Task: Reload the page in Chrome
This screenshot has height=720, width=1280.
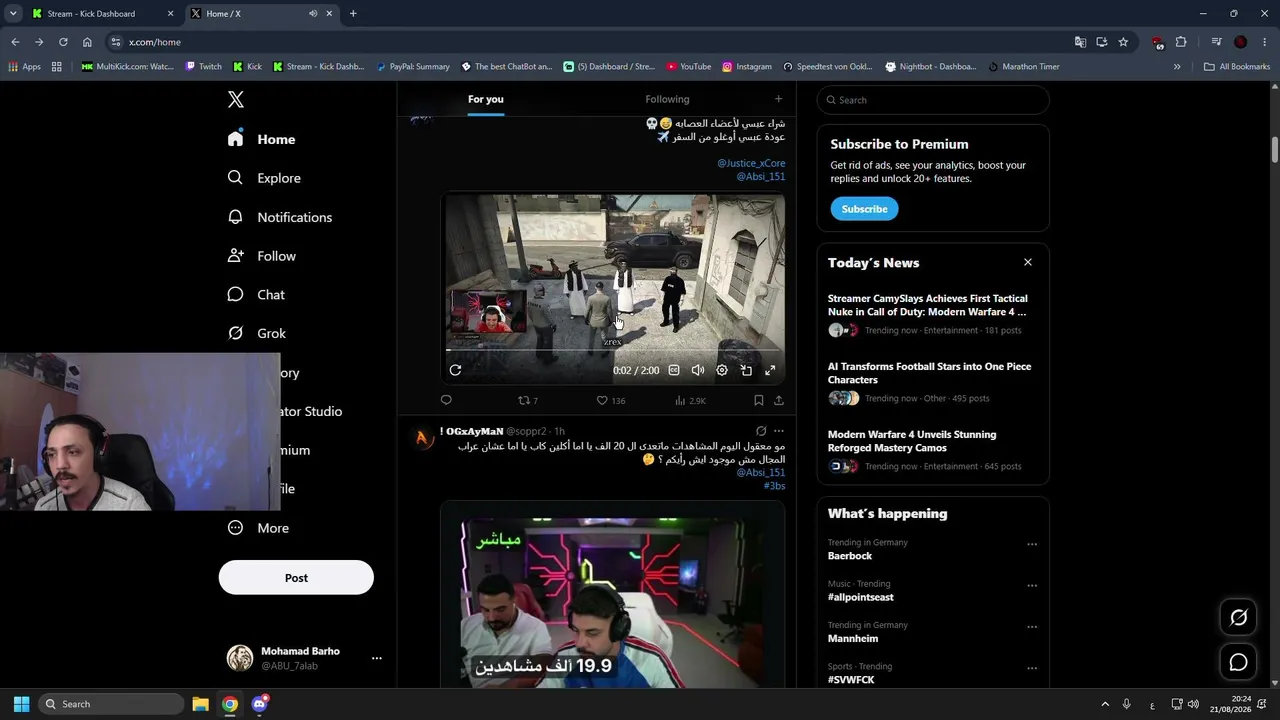Action: point(63,42)
